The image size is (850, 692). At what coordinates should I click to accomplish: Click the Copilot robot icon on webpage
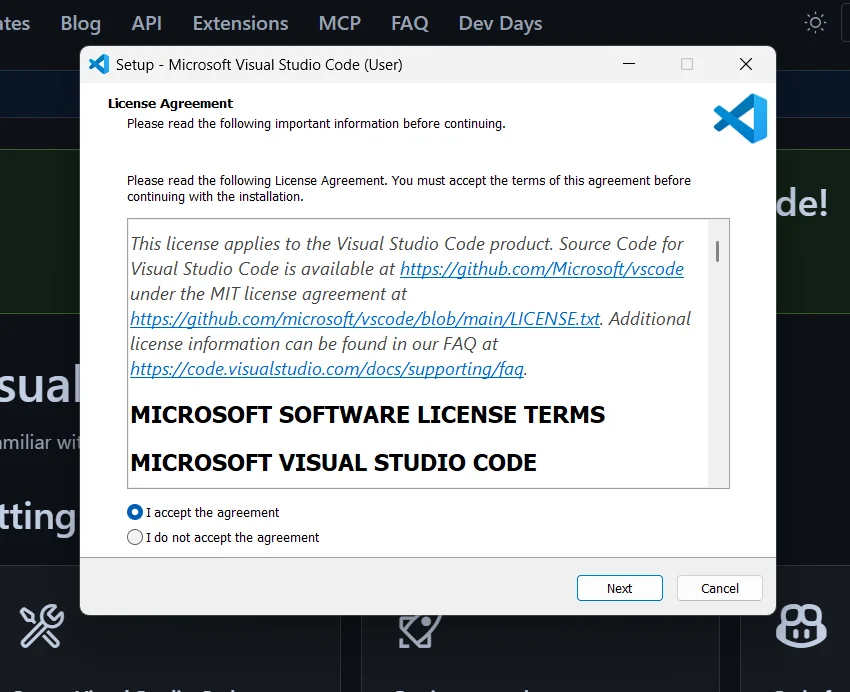pyautogui.click(x=801, y=626)
